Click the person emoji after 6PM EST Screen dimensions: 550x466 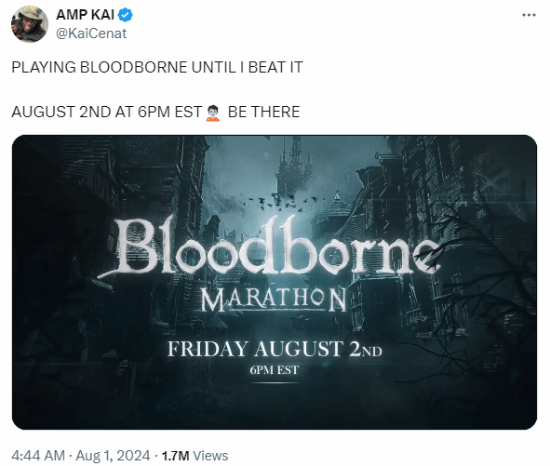[x=213, y=113]
